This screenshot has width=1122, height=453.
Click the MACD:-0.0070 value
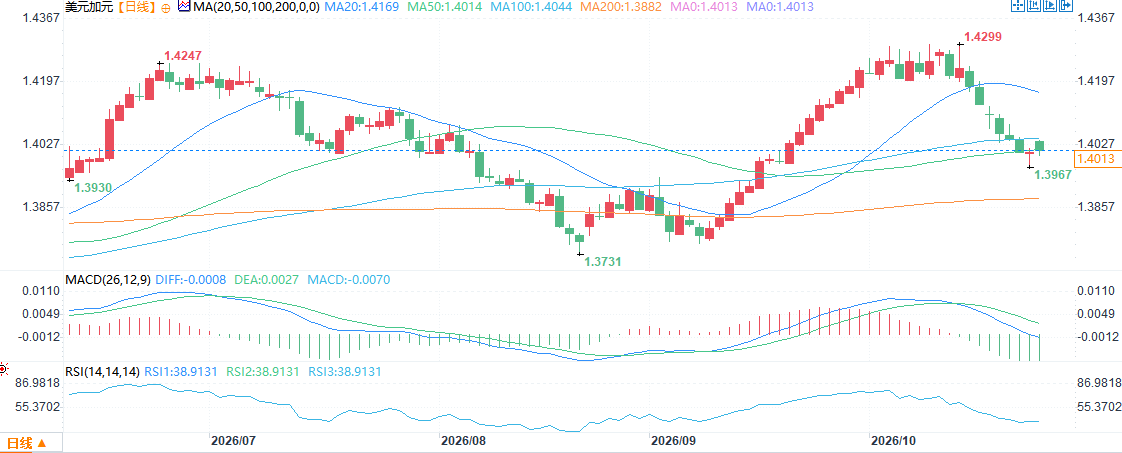point(349,280)
